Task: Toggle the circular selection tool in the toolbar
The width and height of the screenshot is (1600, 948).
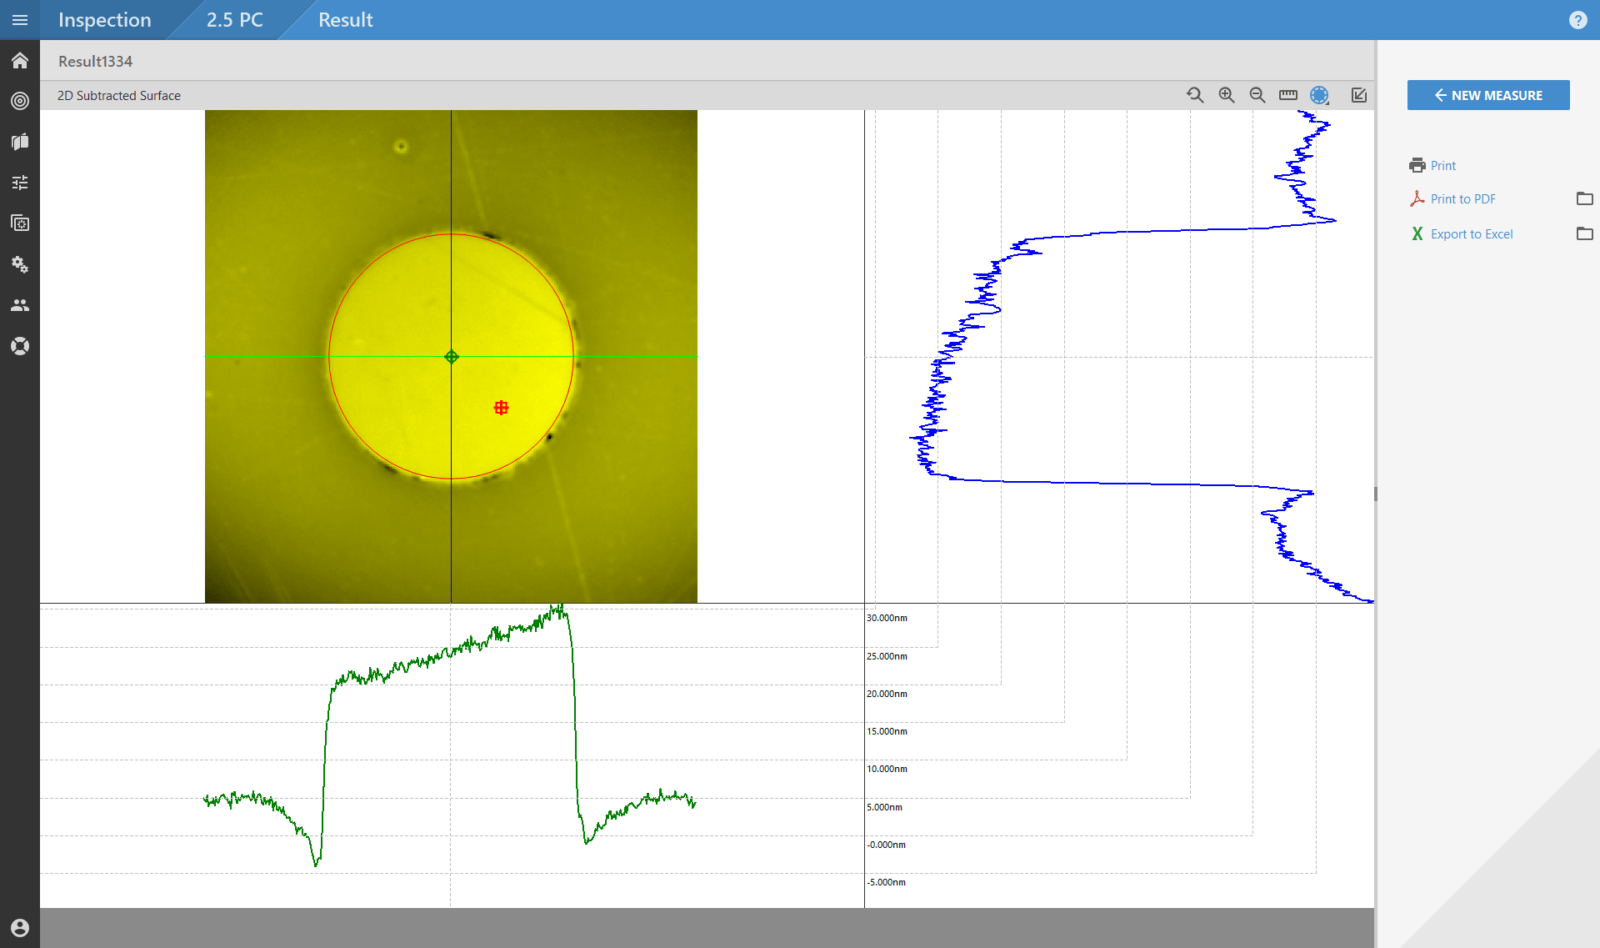Action: 1319,95
